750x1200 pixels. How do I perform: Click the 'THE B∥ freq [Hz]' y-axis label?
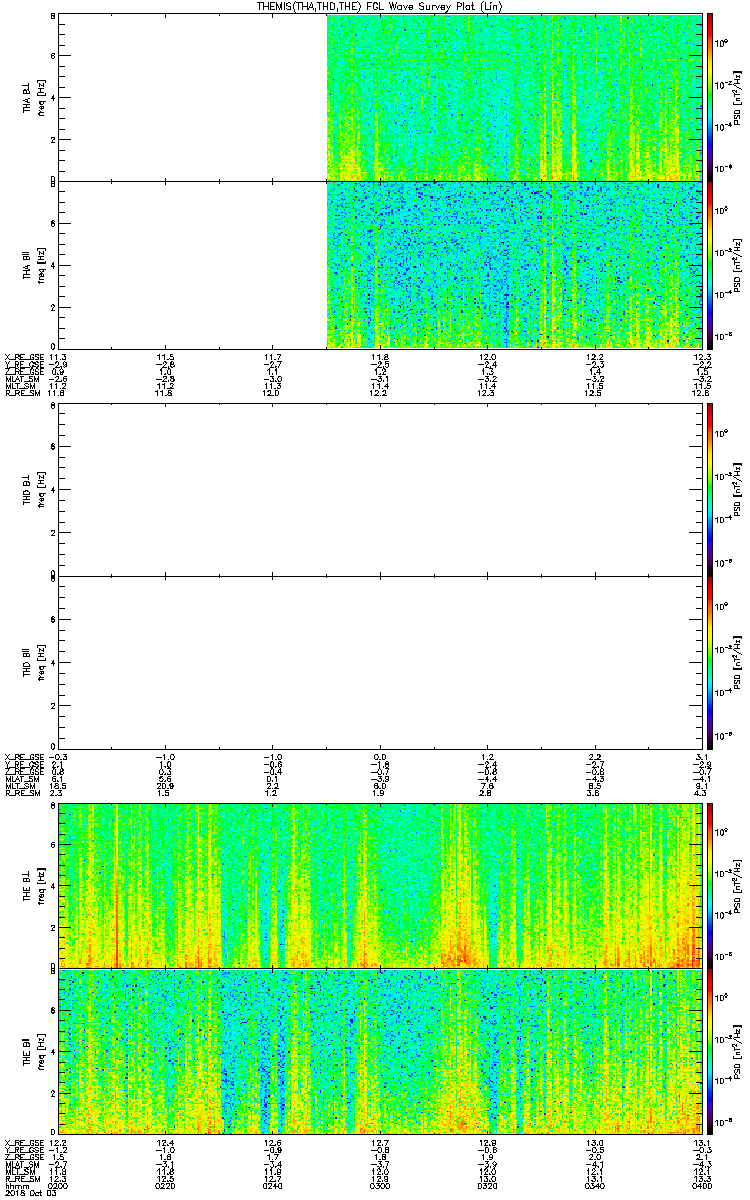pyautogui.click(x=34, y=1051)
